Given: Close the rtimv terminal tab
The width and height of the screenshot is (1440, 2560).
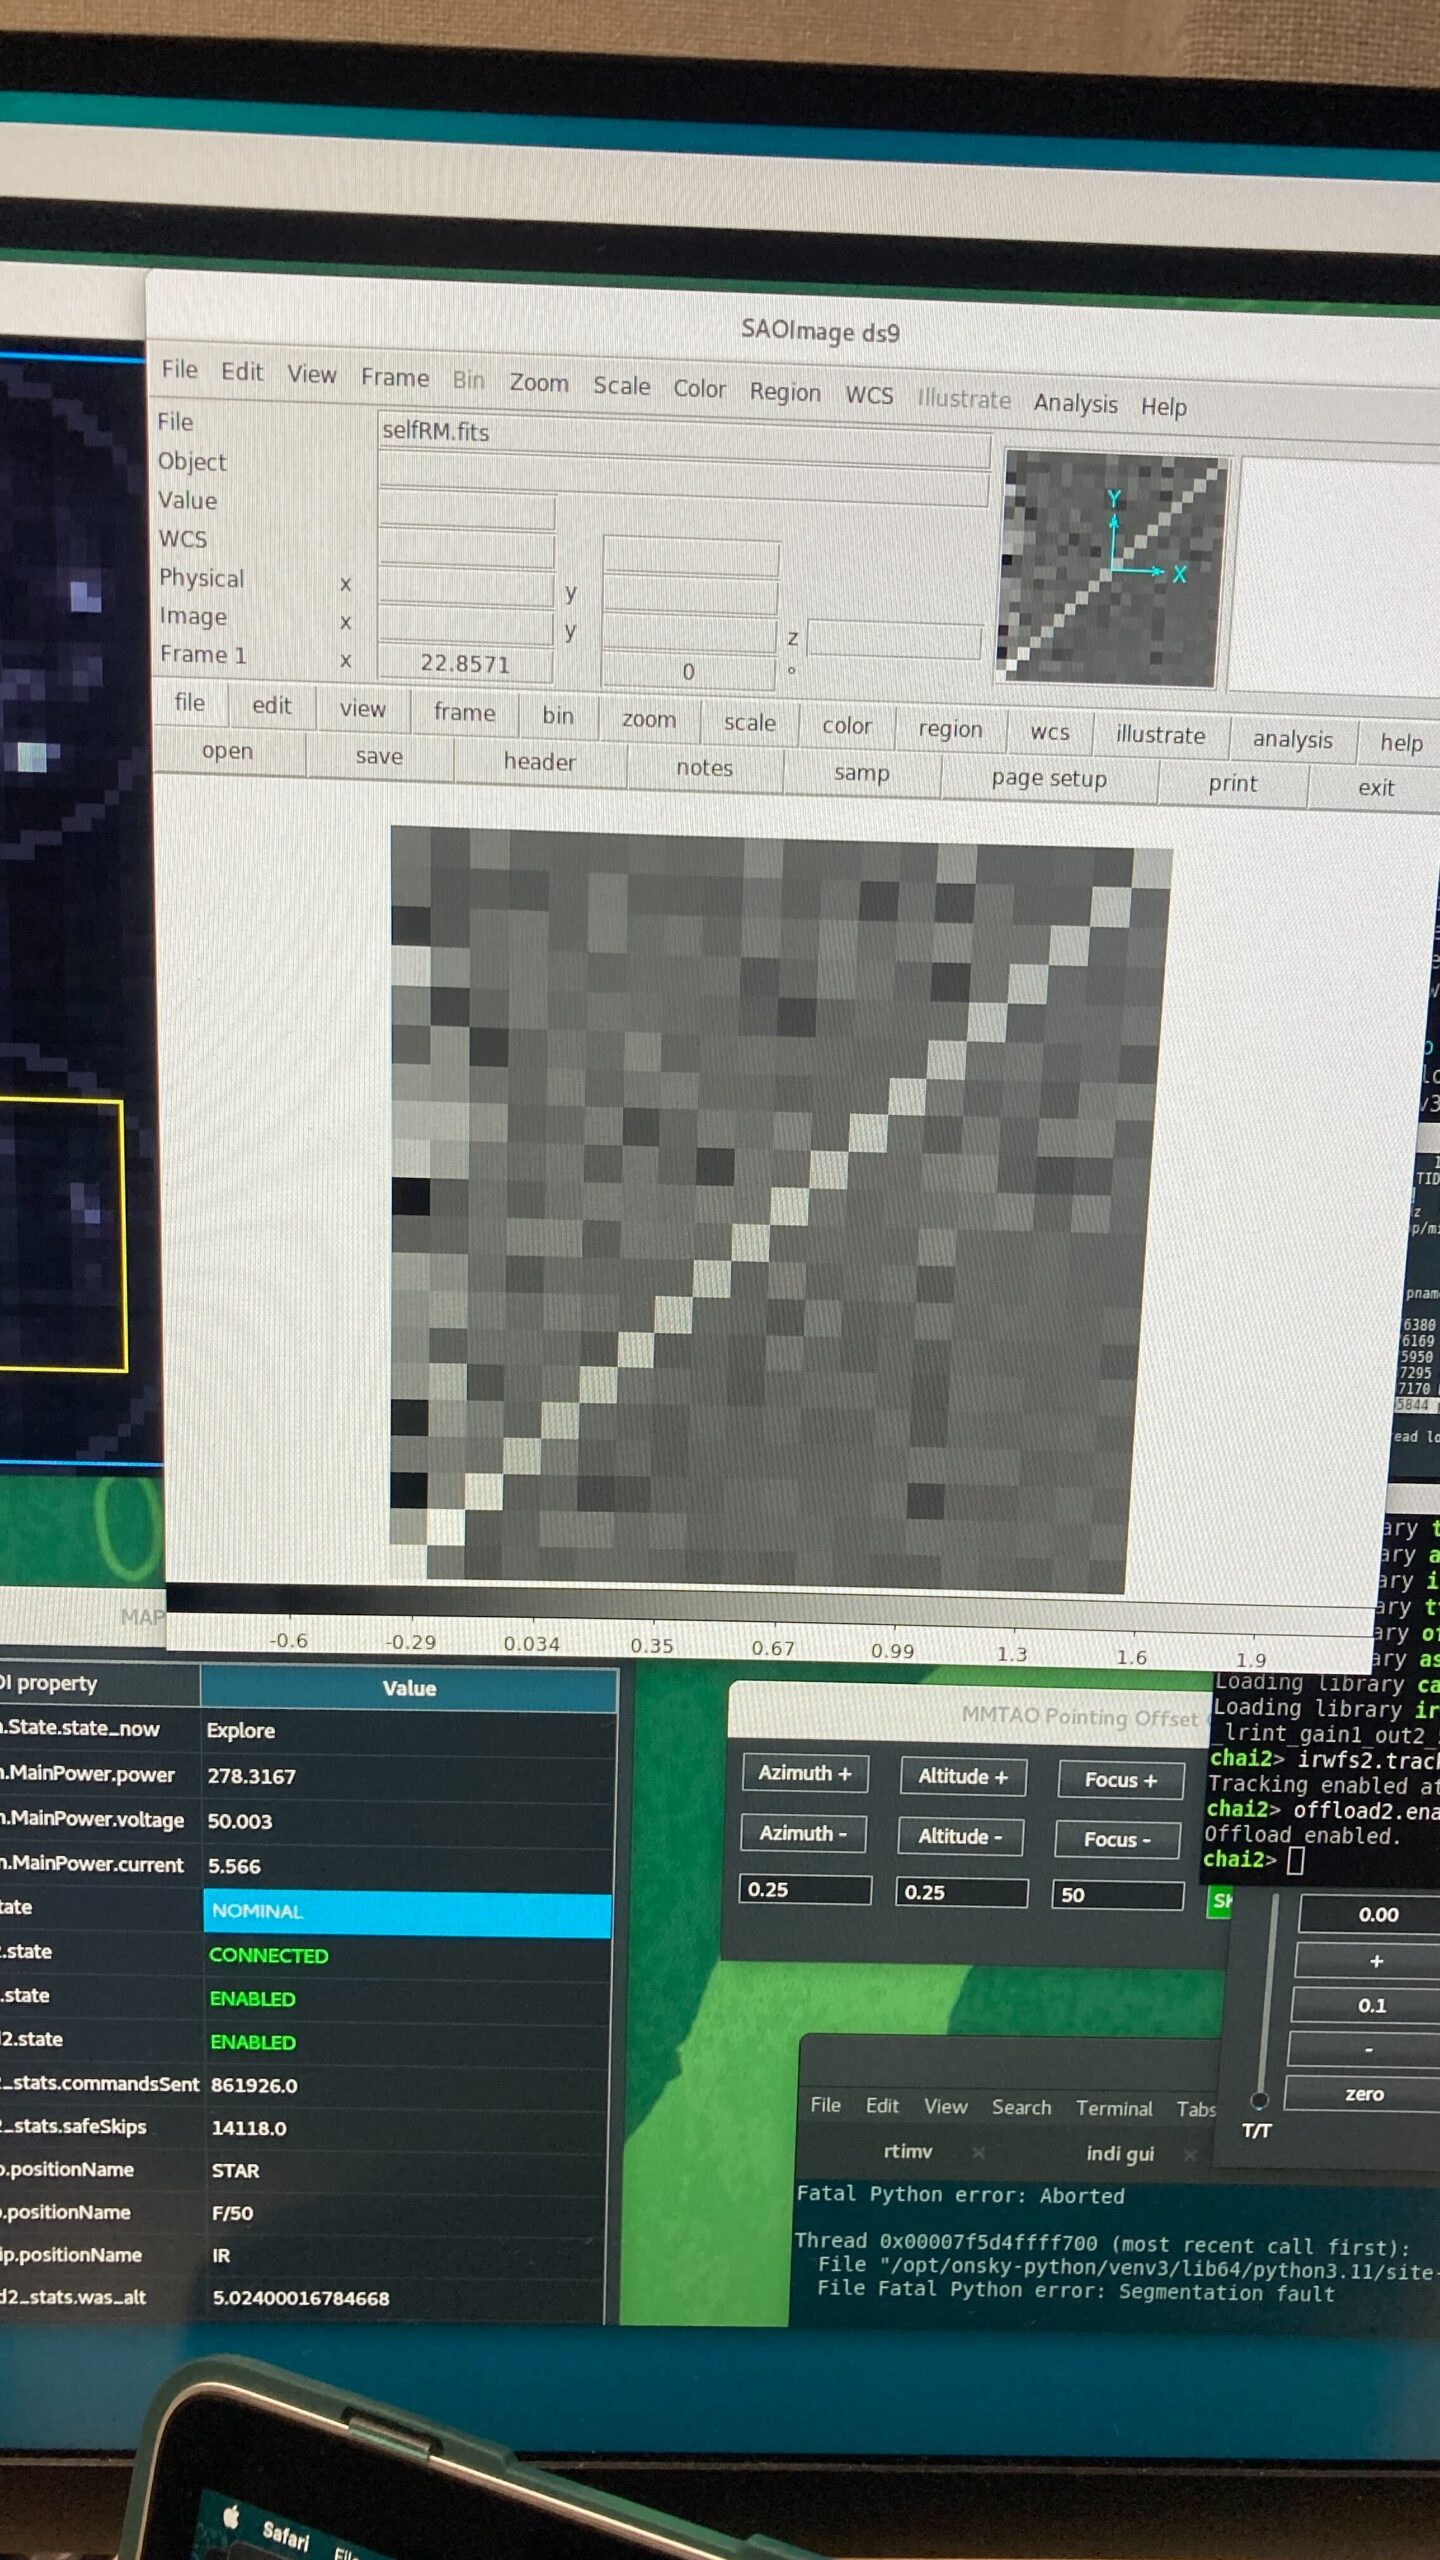Looking at the screenshot, I should tap(978, 2152).
